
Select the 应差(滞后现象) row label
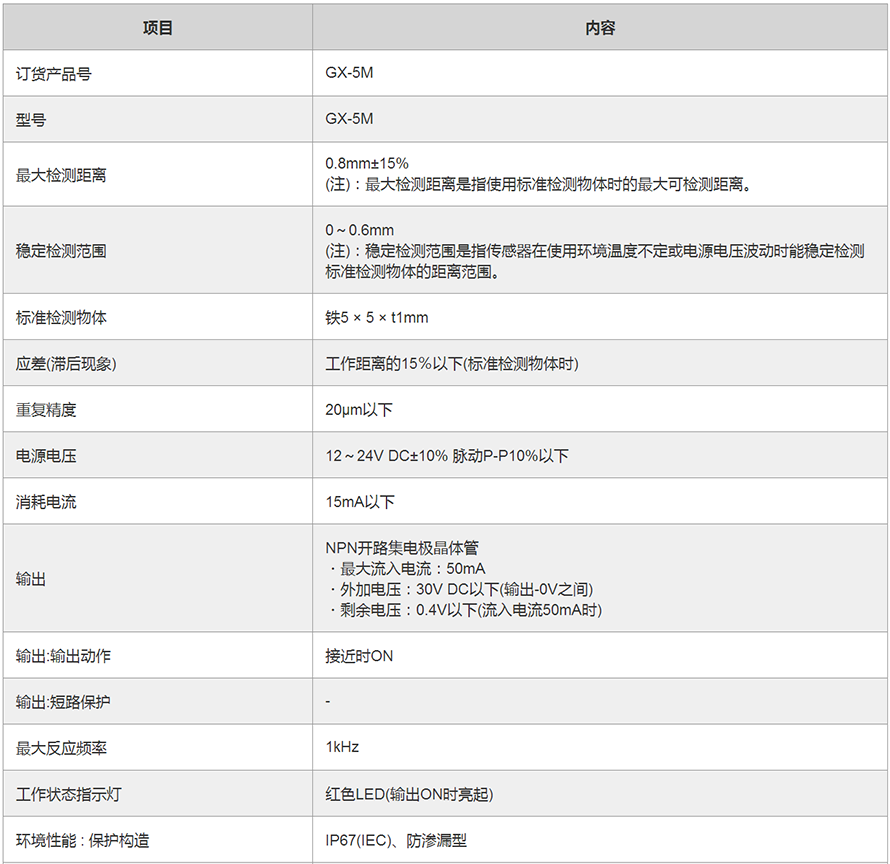pos(66,364)
